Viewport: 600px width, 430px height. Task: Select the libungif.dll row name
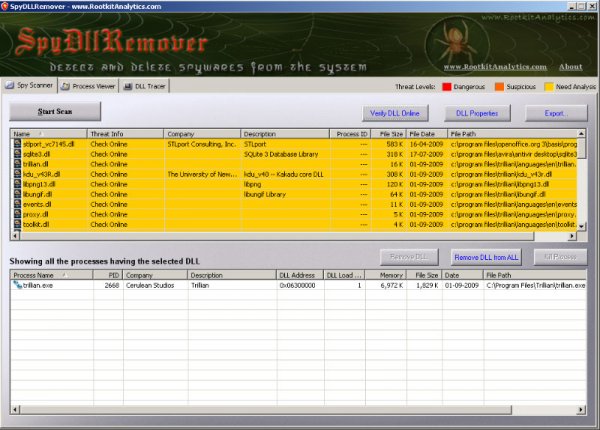37,194
